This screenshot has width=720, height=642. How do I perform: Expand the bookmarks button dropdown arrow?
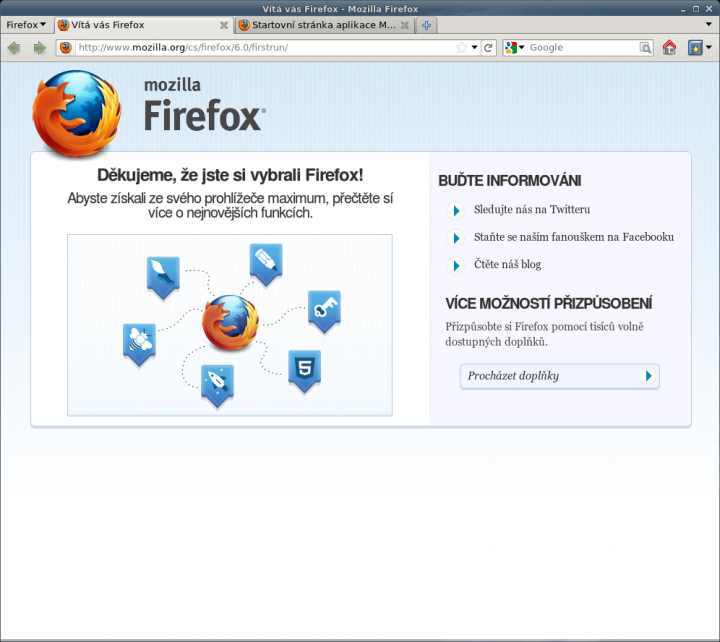(709, 48)
